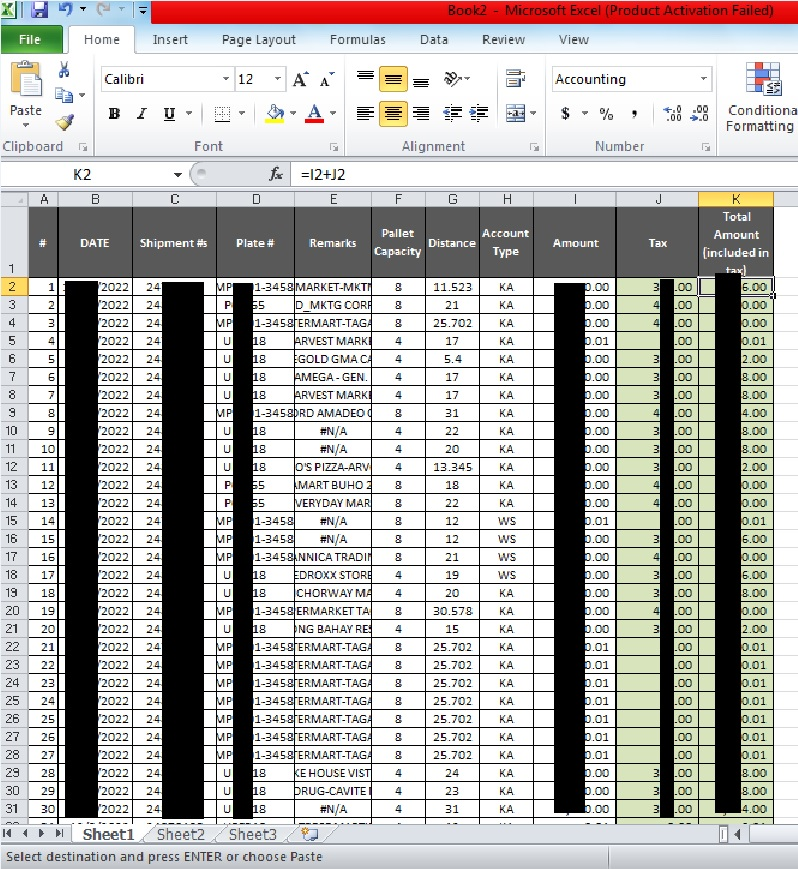The width and height of the screenshot is (798, 869).
Task: Apply the yellow Fill Color bucket
Action: [275, 114]
